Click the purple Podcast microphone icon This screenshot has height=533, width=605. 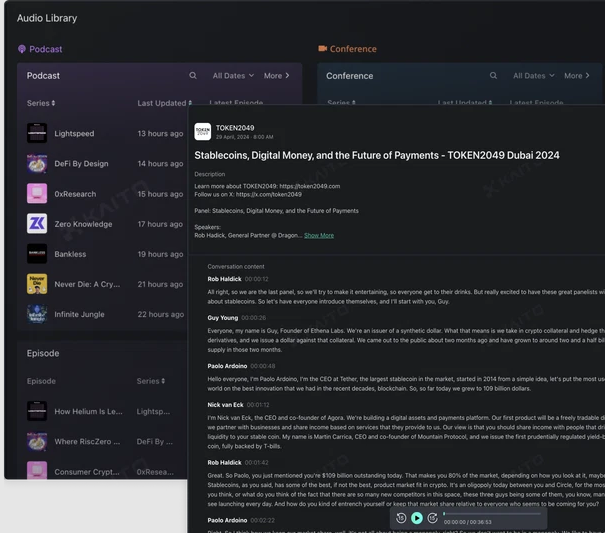tap(22, 49)
